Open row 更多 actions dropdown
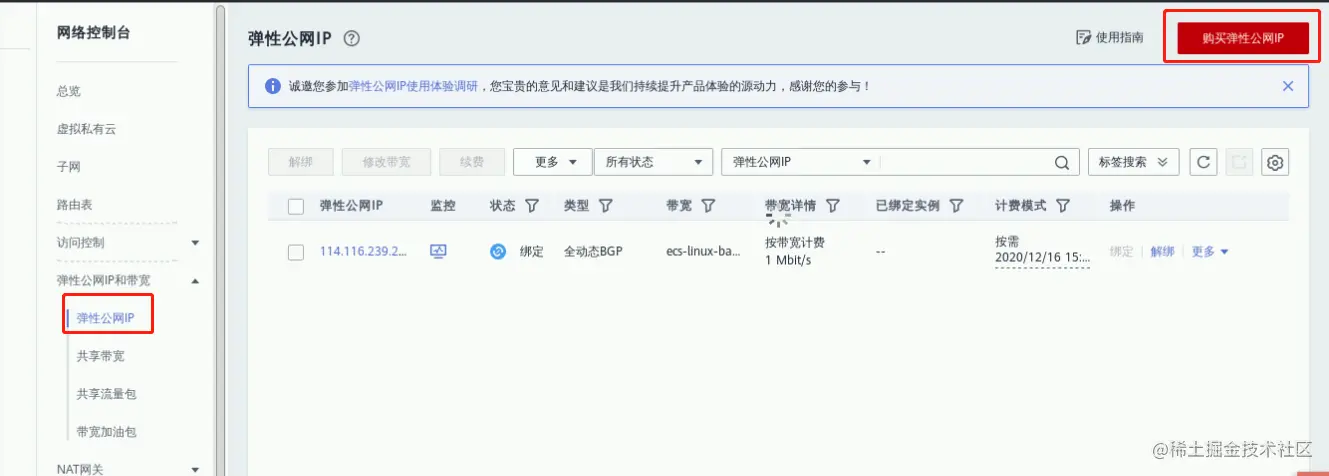The image size is (1329, 476). pyautogui.click(x=1210, y=251)
